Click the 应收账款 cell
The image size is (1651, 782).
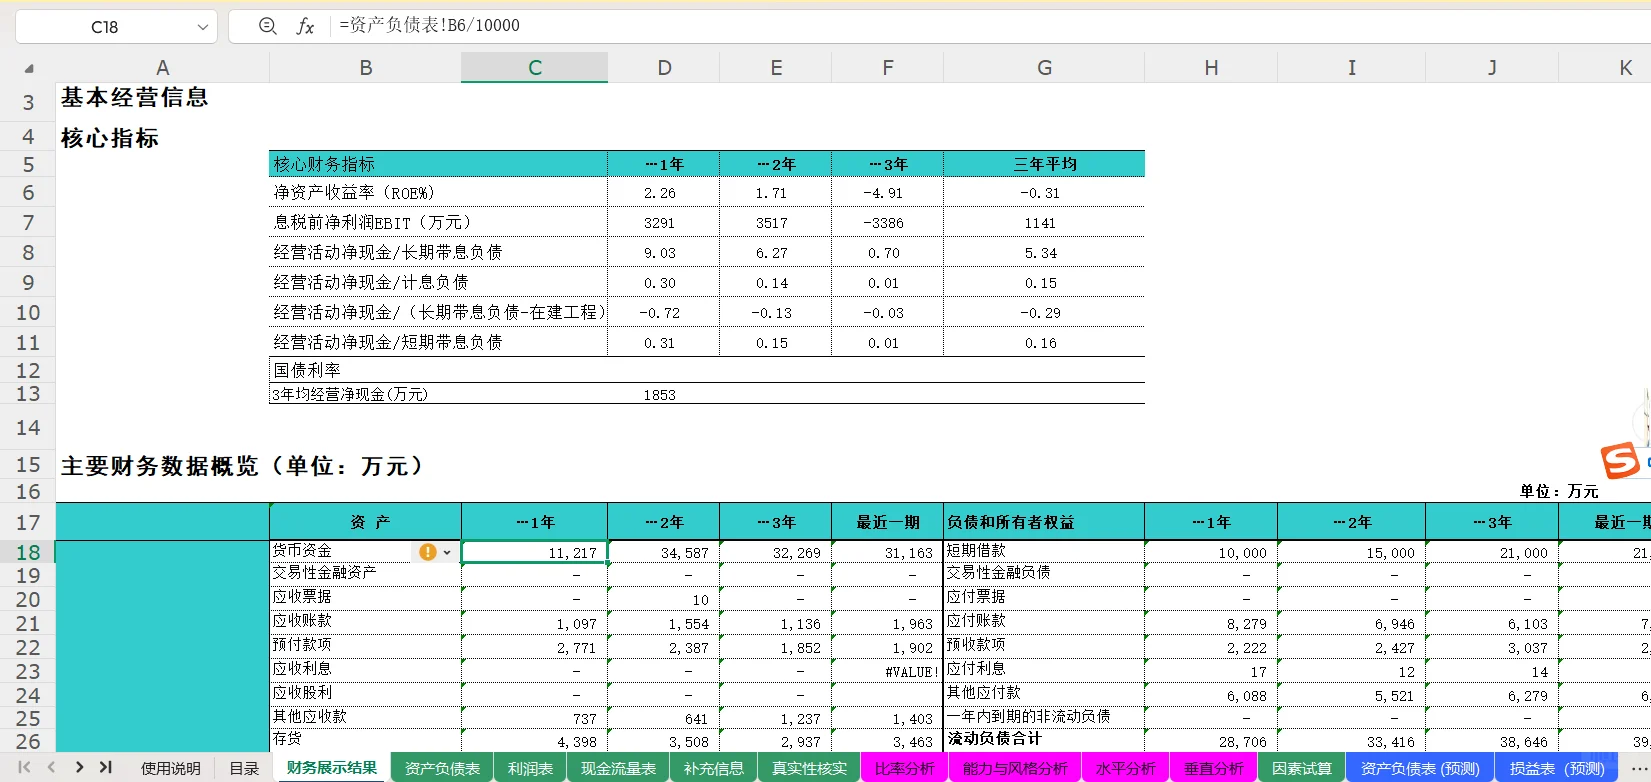pos(365,622)
